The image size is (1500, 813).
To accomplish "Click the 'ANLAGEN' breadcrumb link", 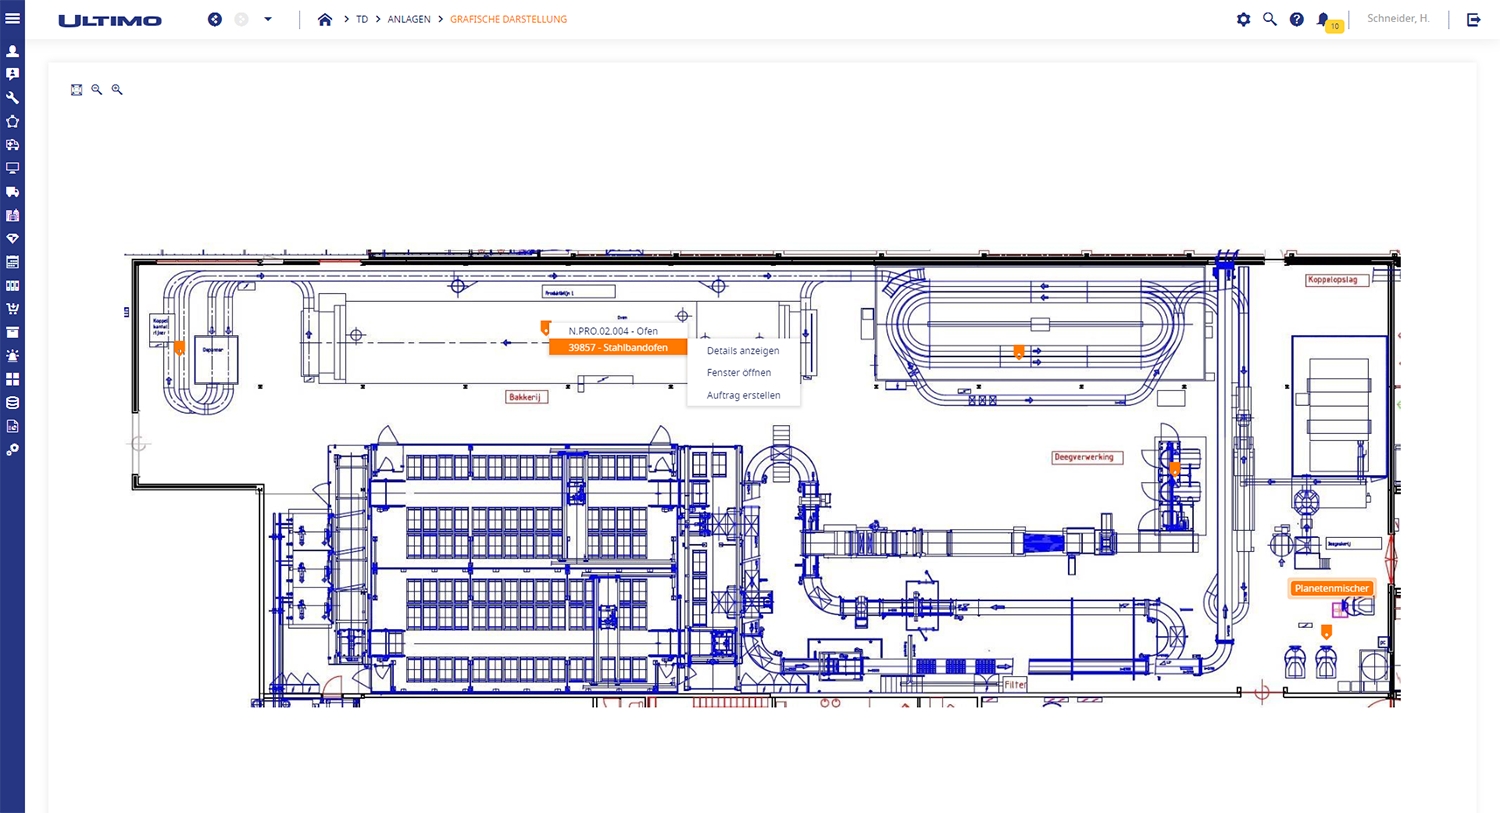I will click(409, 19).
